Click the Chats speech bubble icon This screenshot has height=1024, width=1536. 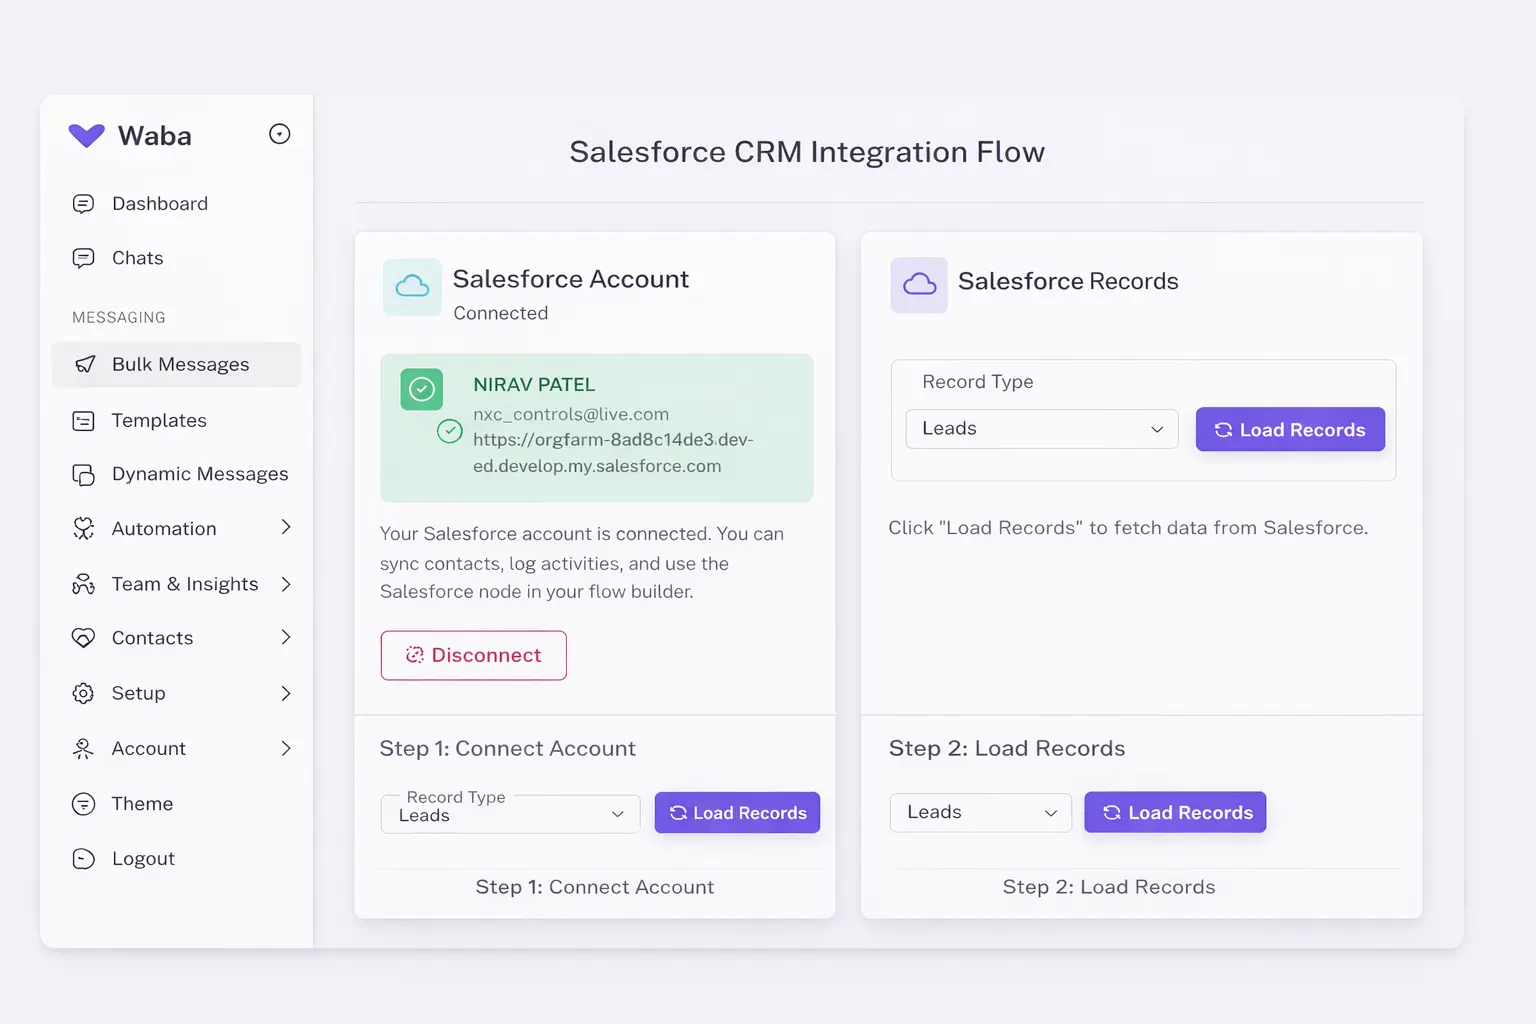point(82,257)
